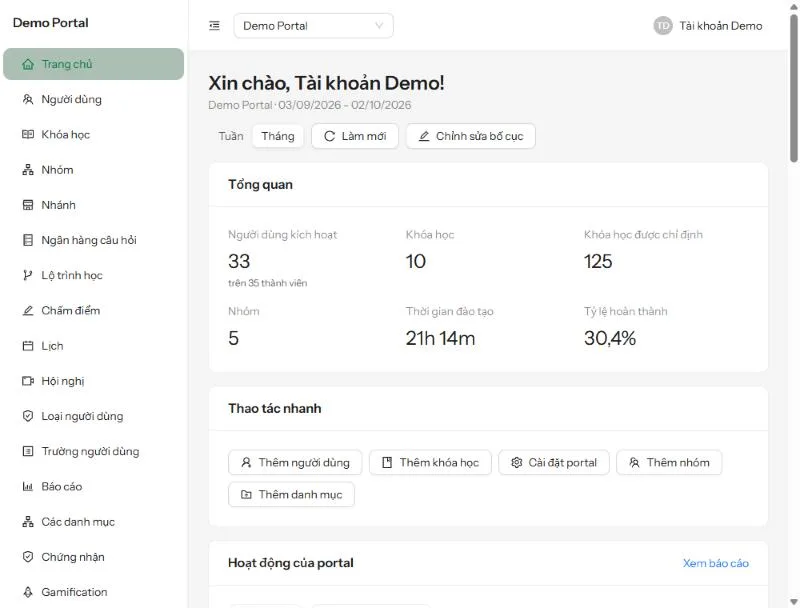Click the 21h 14m training time value
The height and width of the screenshot is (608, 800).
440,338
